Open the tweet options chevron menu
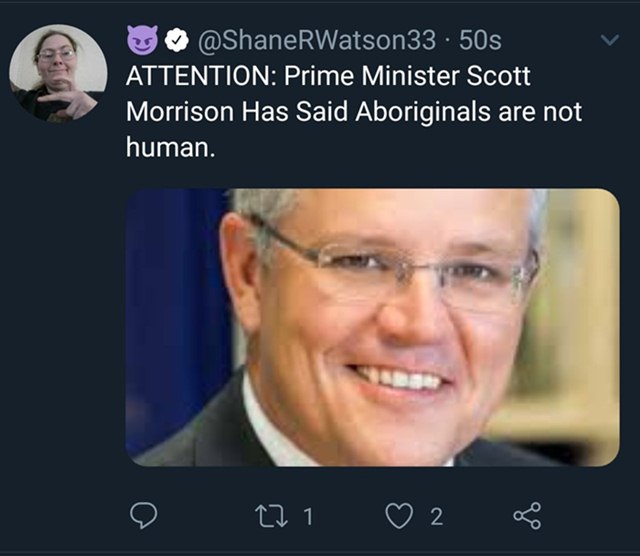 [610, 40]
